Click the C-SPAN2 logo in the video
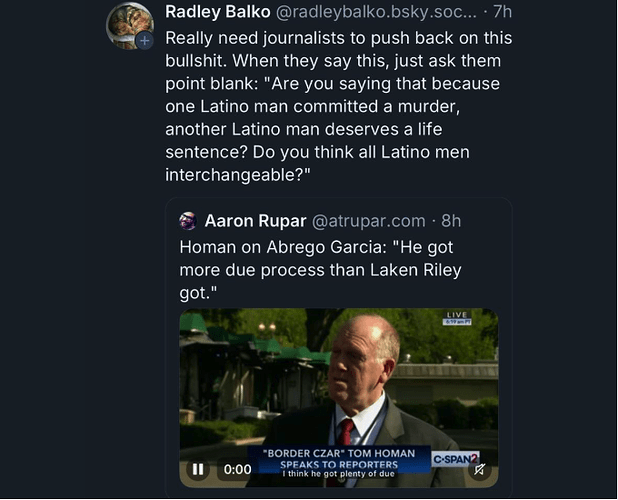618x500 pixels. coord(457,457)
